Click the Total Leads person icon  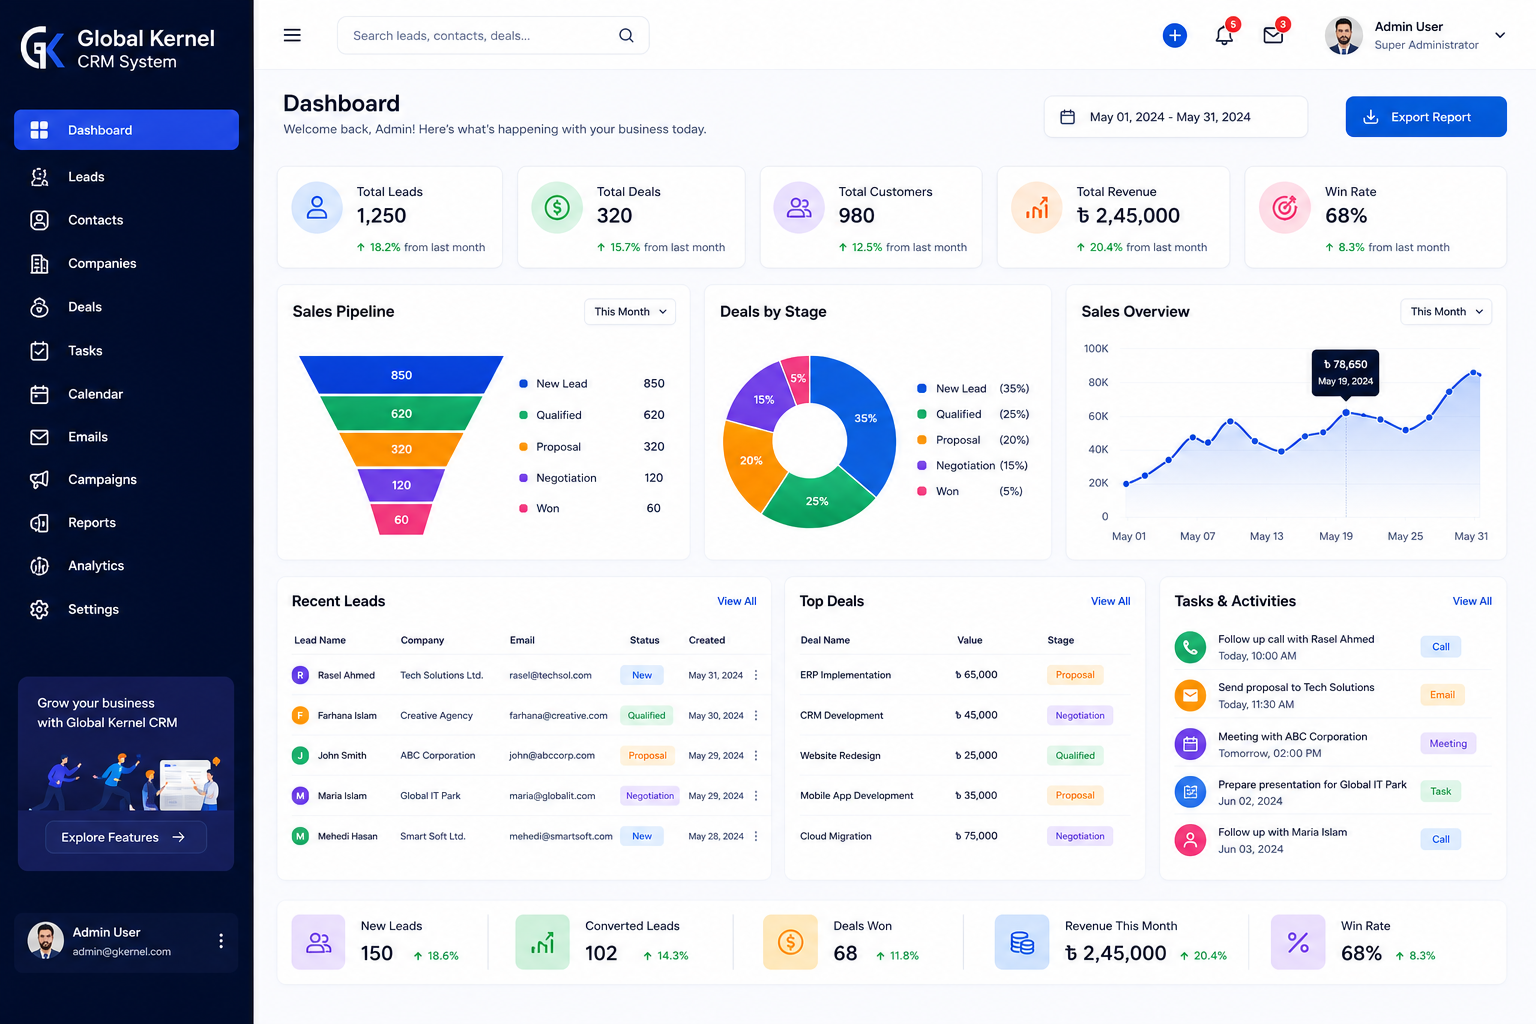[317, 207]
